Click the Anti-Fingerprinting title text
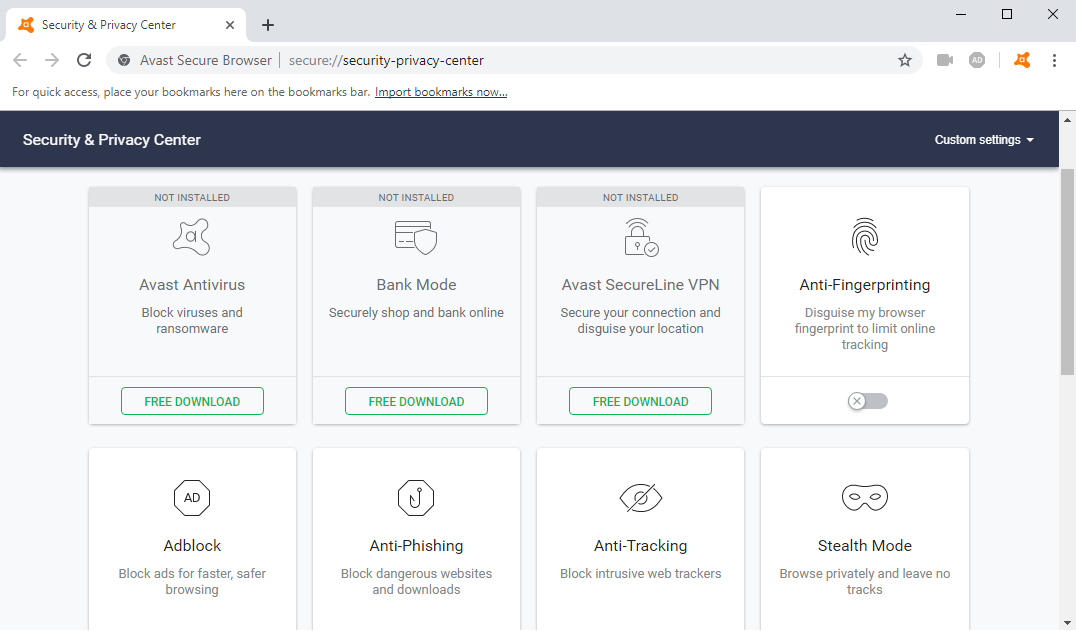Image resolution: width=1076 pixels, height=631 pixels. point(865,285)
